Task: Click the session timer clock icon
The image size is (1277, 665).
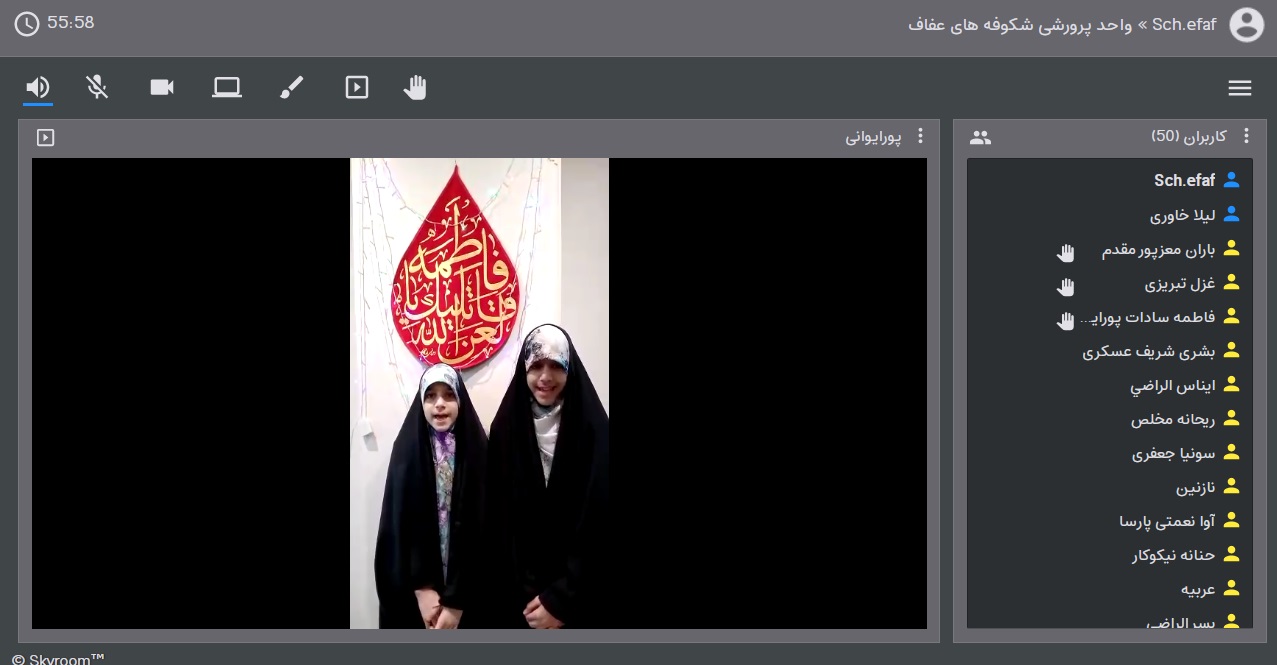Action: (x=27, y=23)
